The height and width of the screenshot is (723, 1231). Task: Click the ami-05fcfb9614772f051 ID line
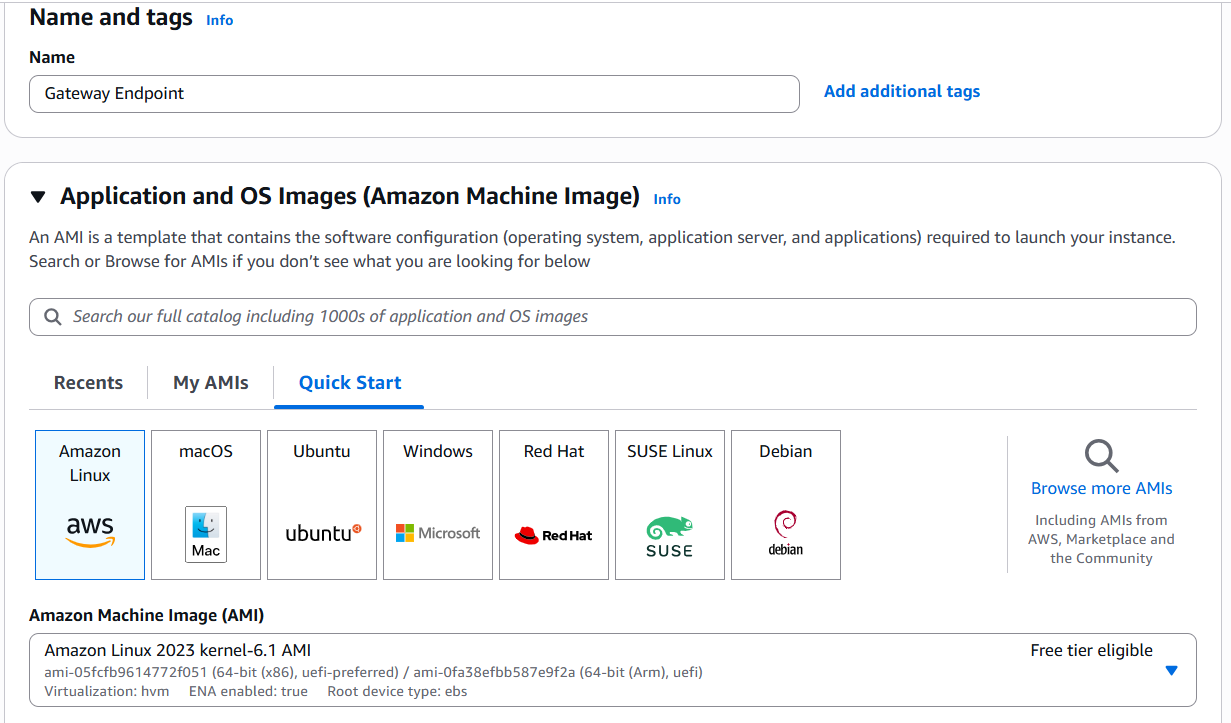[374, 673]
